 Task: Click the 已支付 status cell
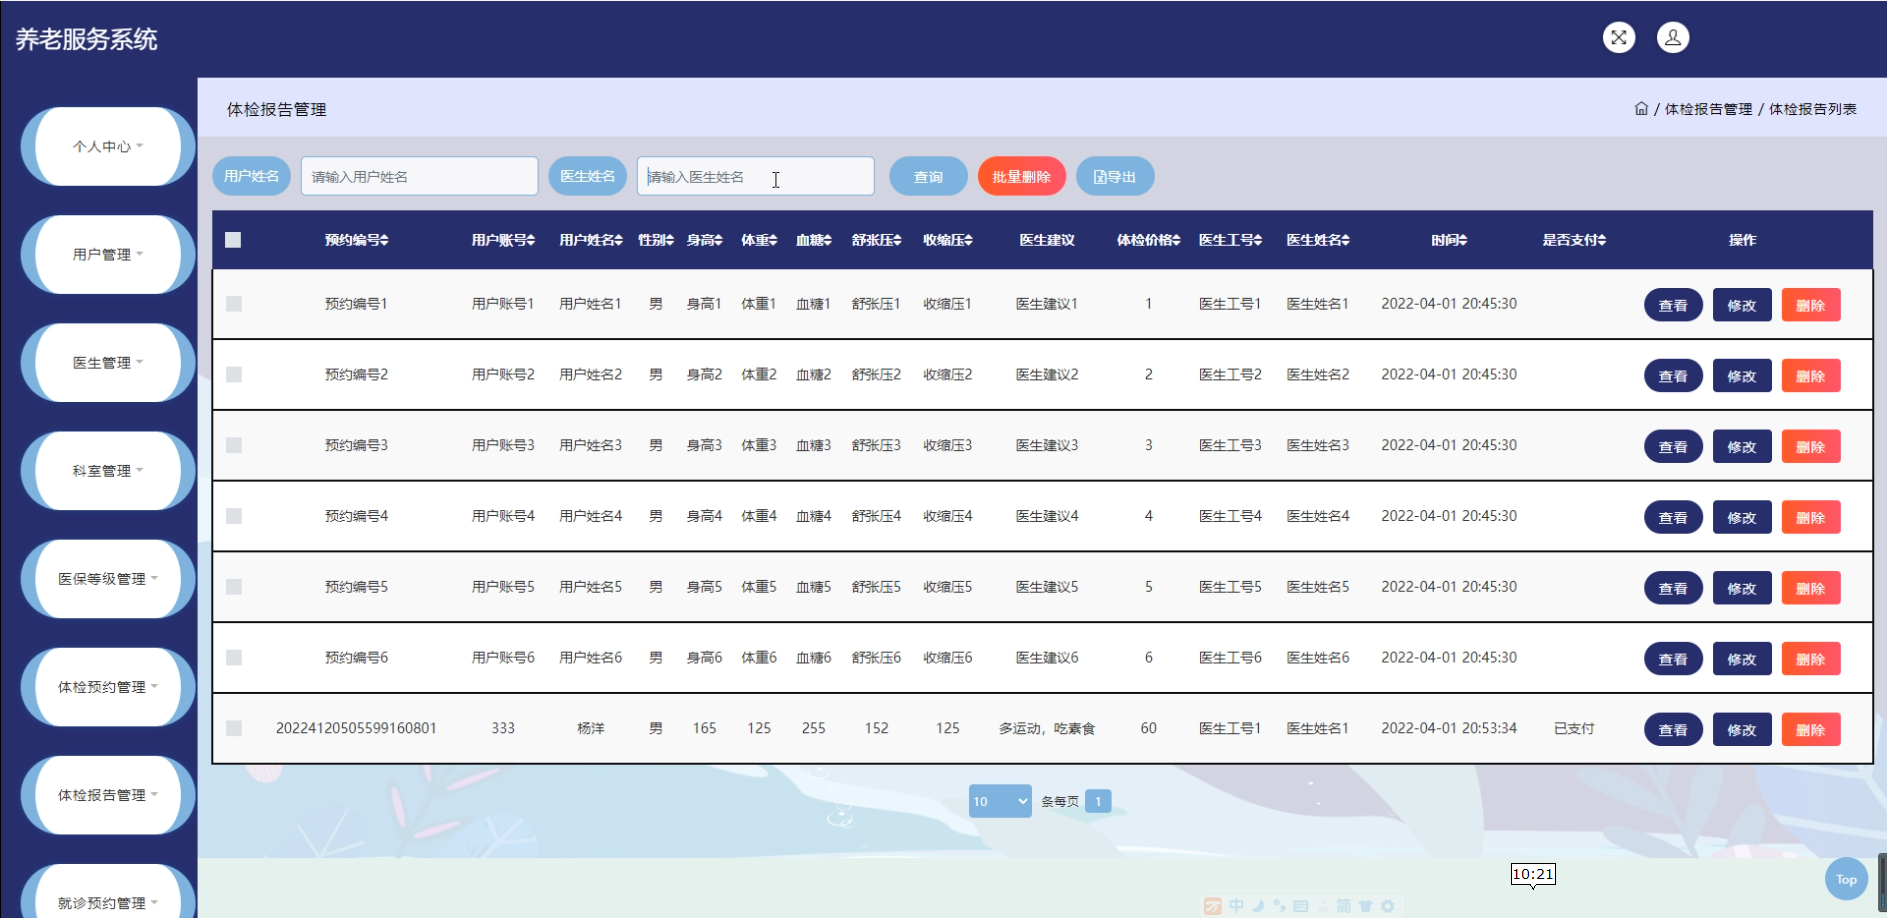tap(1574, 729)
